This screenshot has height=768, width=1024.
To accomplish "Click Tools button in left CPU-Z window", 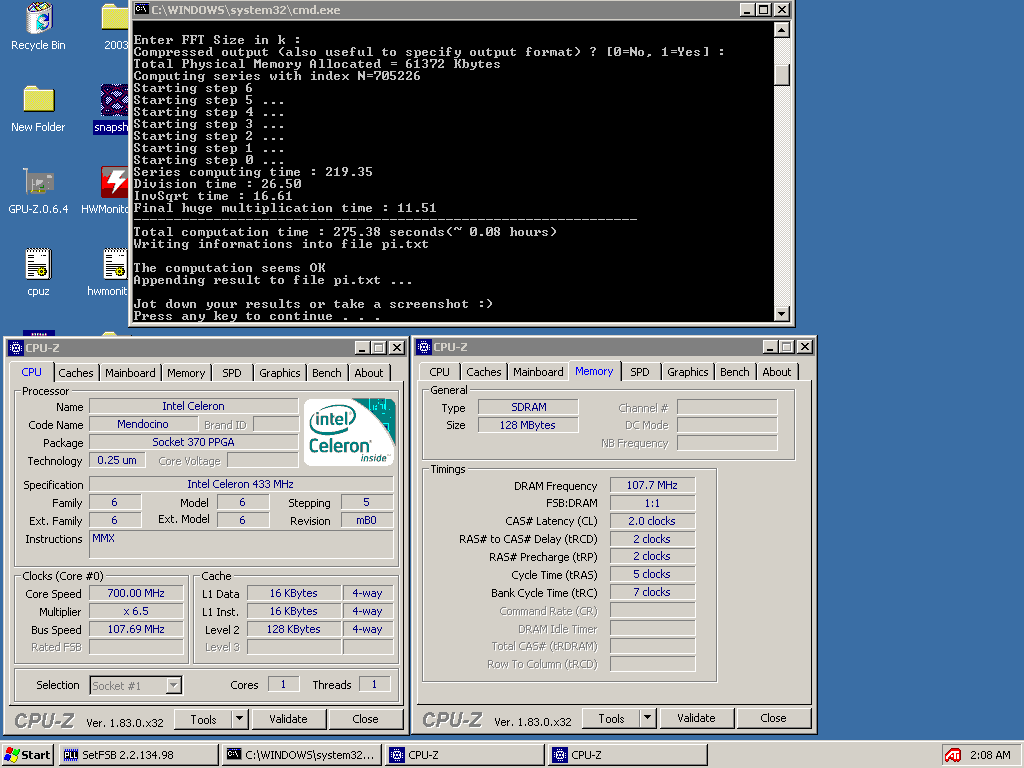I will pyautogui.click(x=203, y=719).
